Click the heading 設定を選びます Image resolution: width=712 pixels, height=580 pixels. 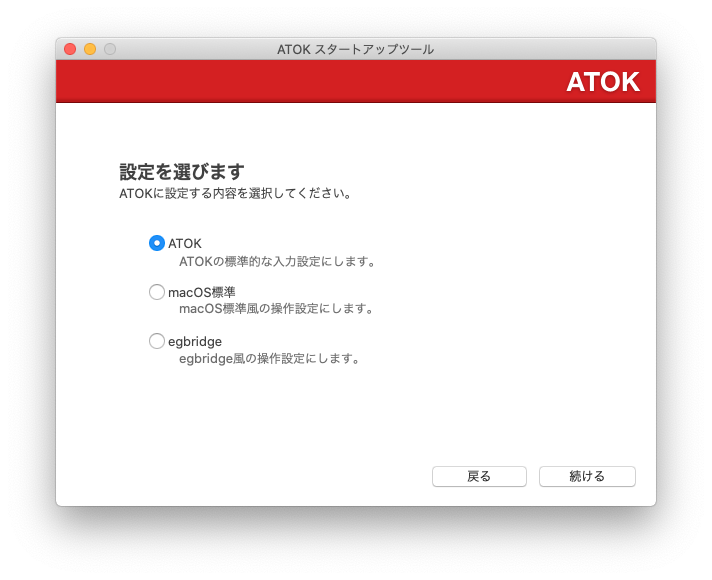[x=182, y=172]
